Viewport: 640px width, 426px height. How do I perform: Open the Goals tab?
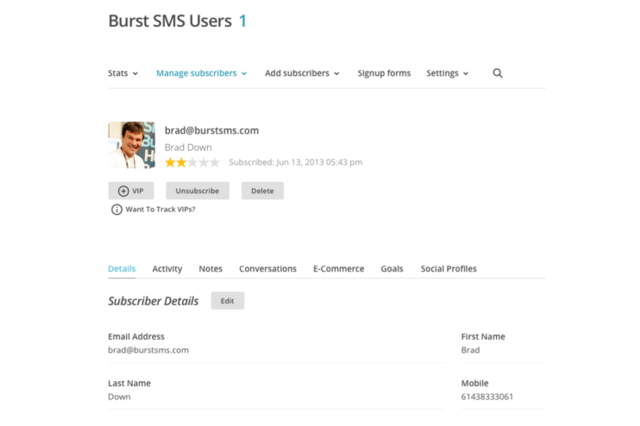pyautogui.click(x=392, y=269)
